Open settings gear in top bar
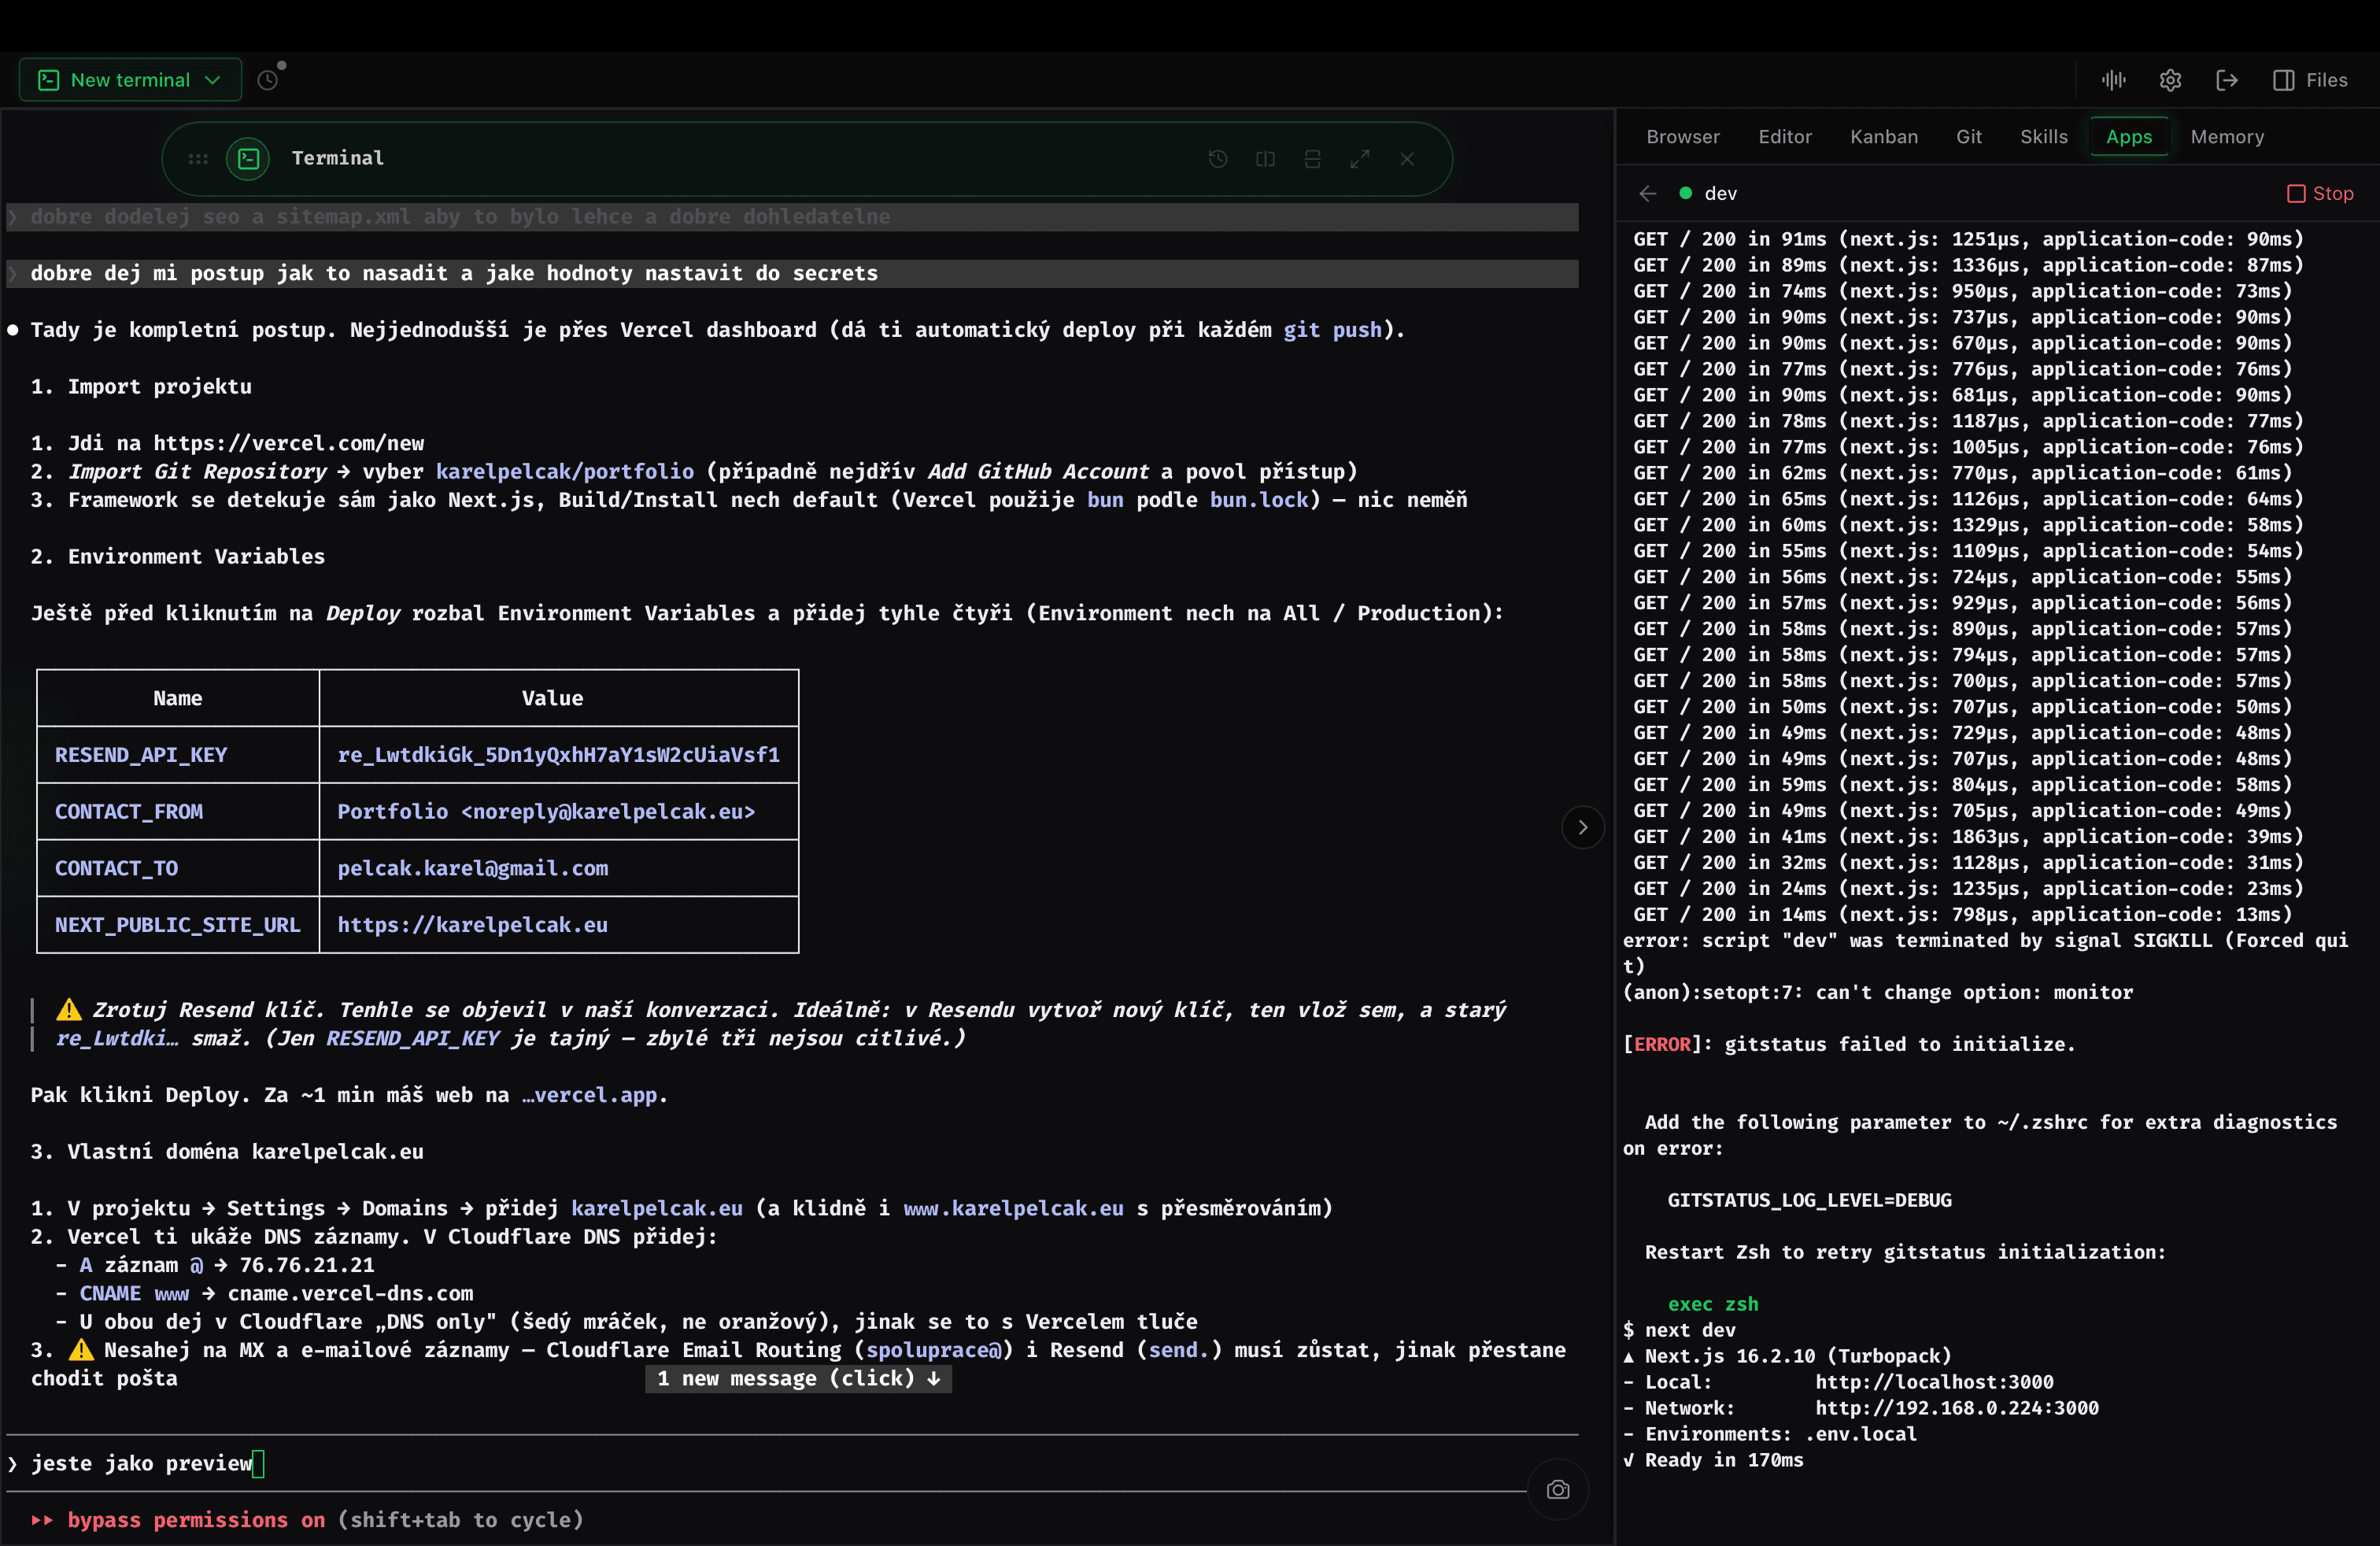This screenshot has width=2380, height=1546. click(x=2170, y=80)
